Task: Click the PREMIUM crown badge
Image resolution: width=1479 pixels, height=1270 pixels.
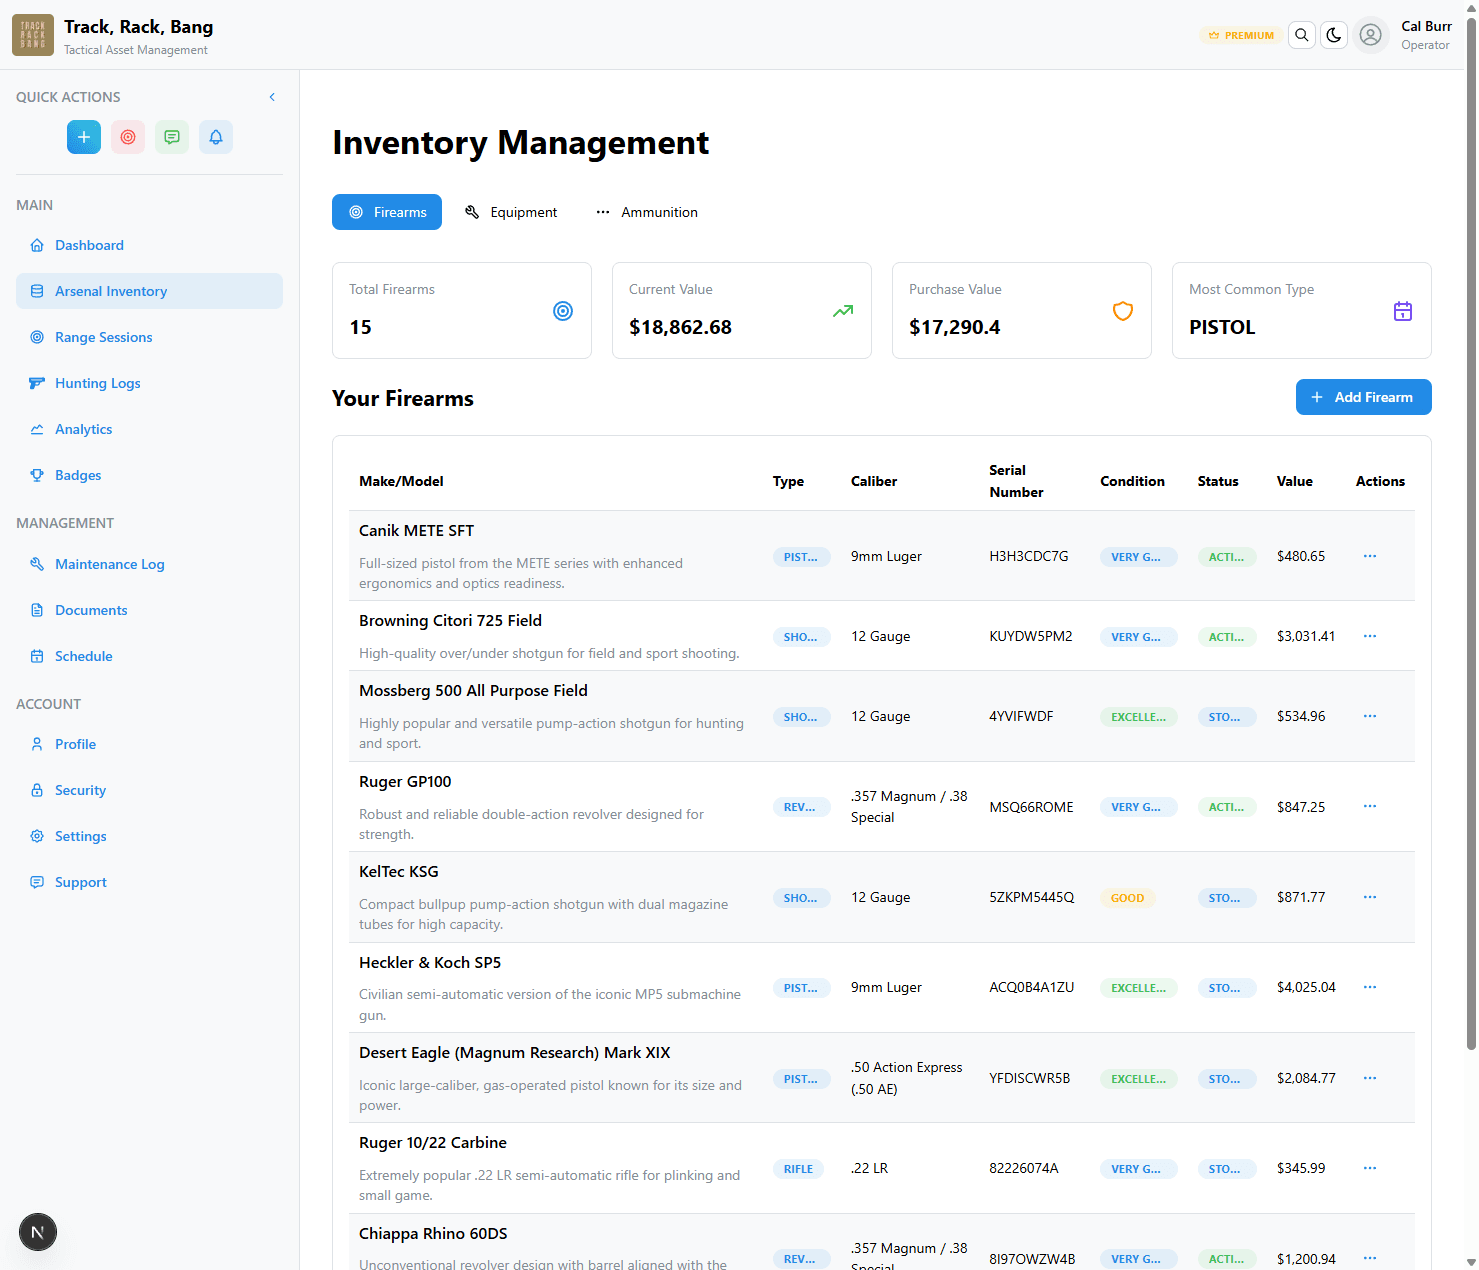Action: [x=1241, y=35]
